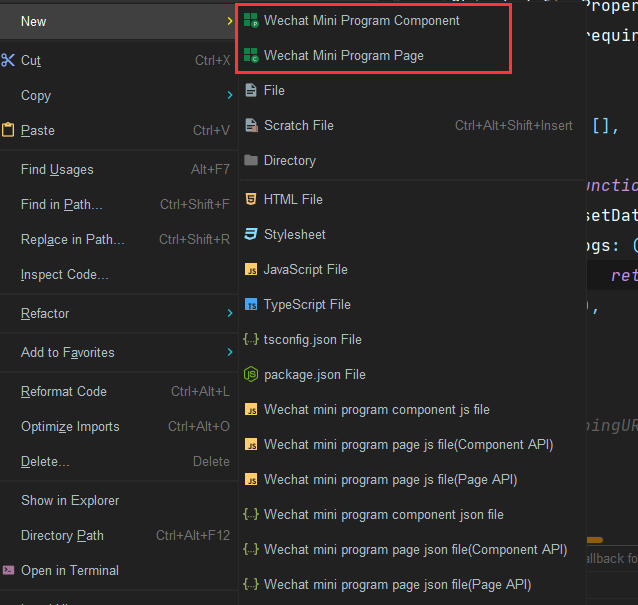Create a tsconfig.json File
Viewport: 638px width, 605px height.
[x=412, y=339]
